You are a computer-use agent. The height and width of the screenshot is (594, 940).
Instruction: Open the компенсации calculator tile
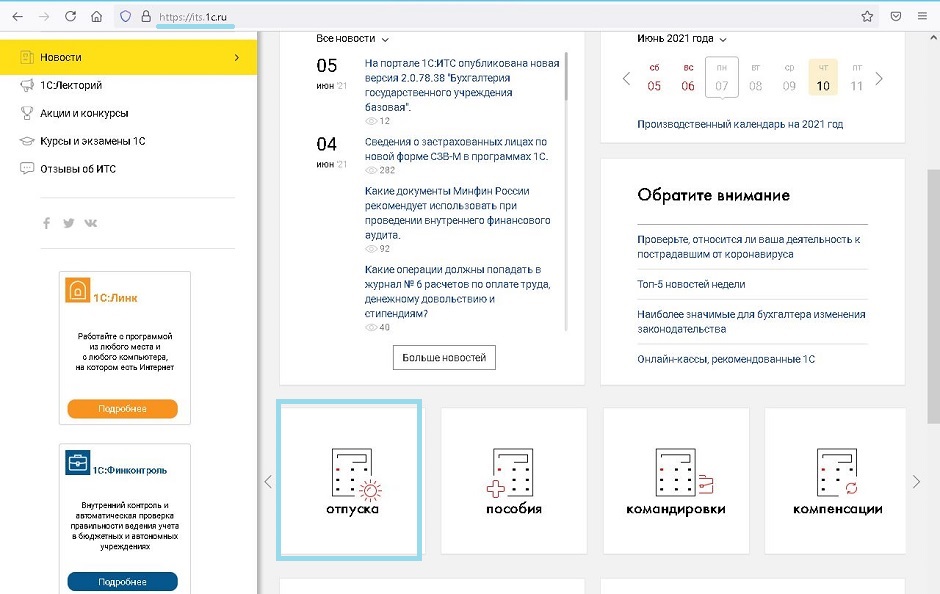click(x=836, y=481)
